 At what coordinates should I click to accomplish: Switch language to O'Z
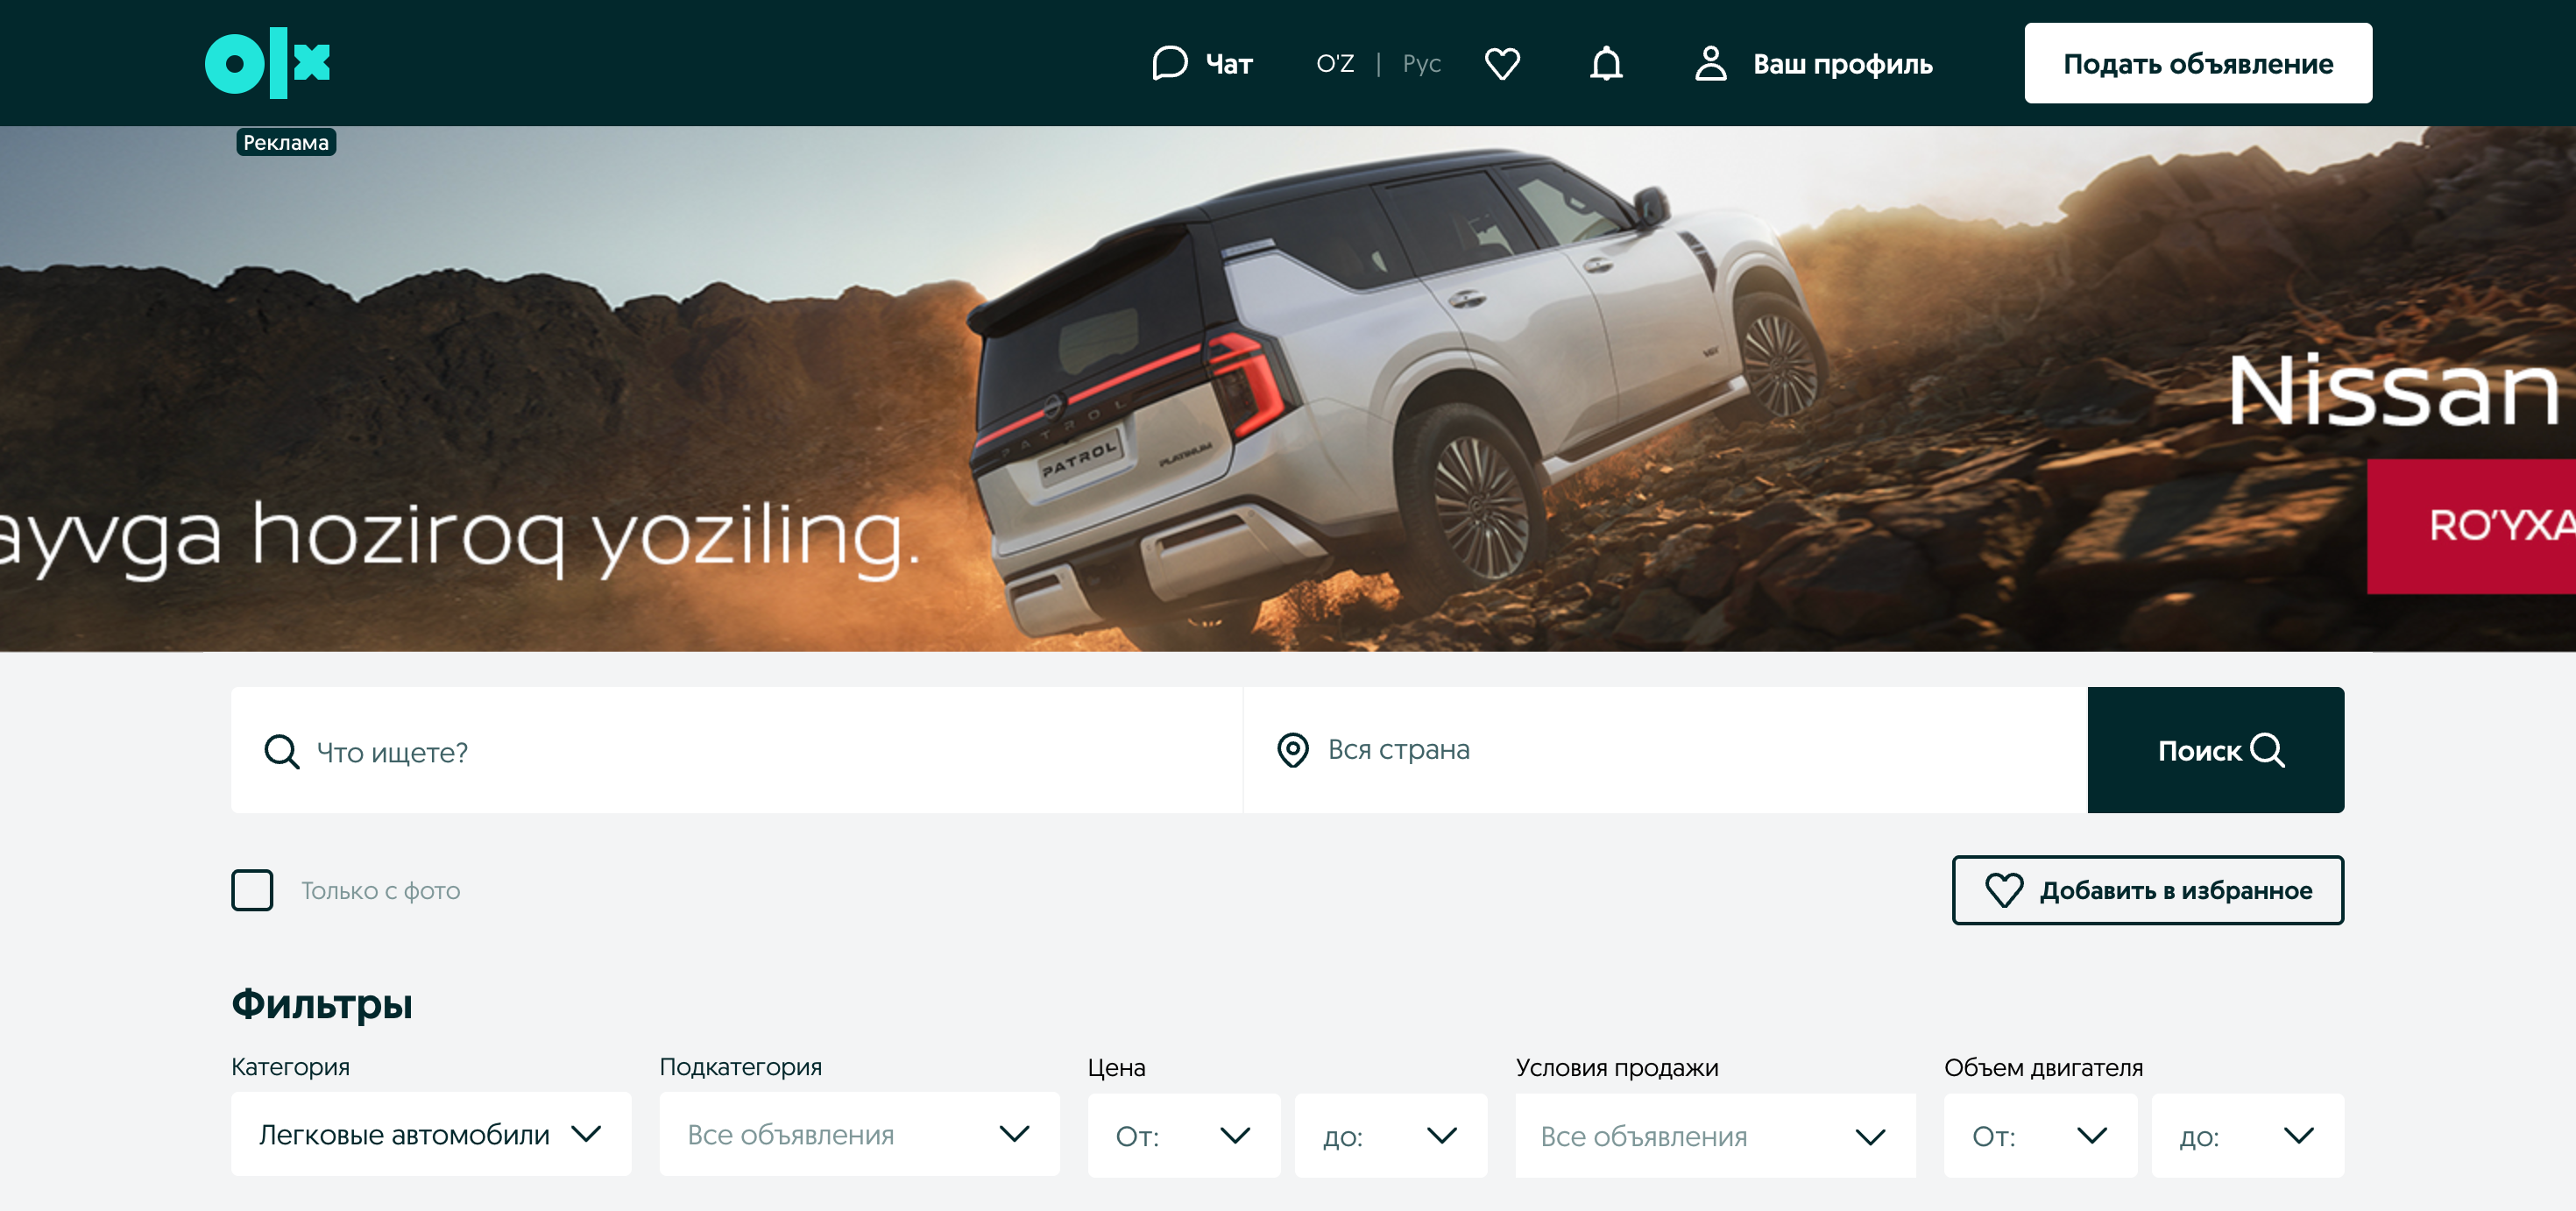pyautogui.click(x=1335, y=64)
